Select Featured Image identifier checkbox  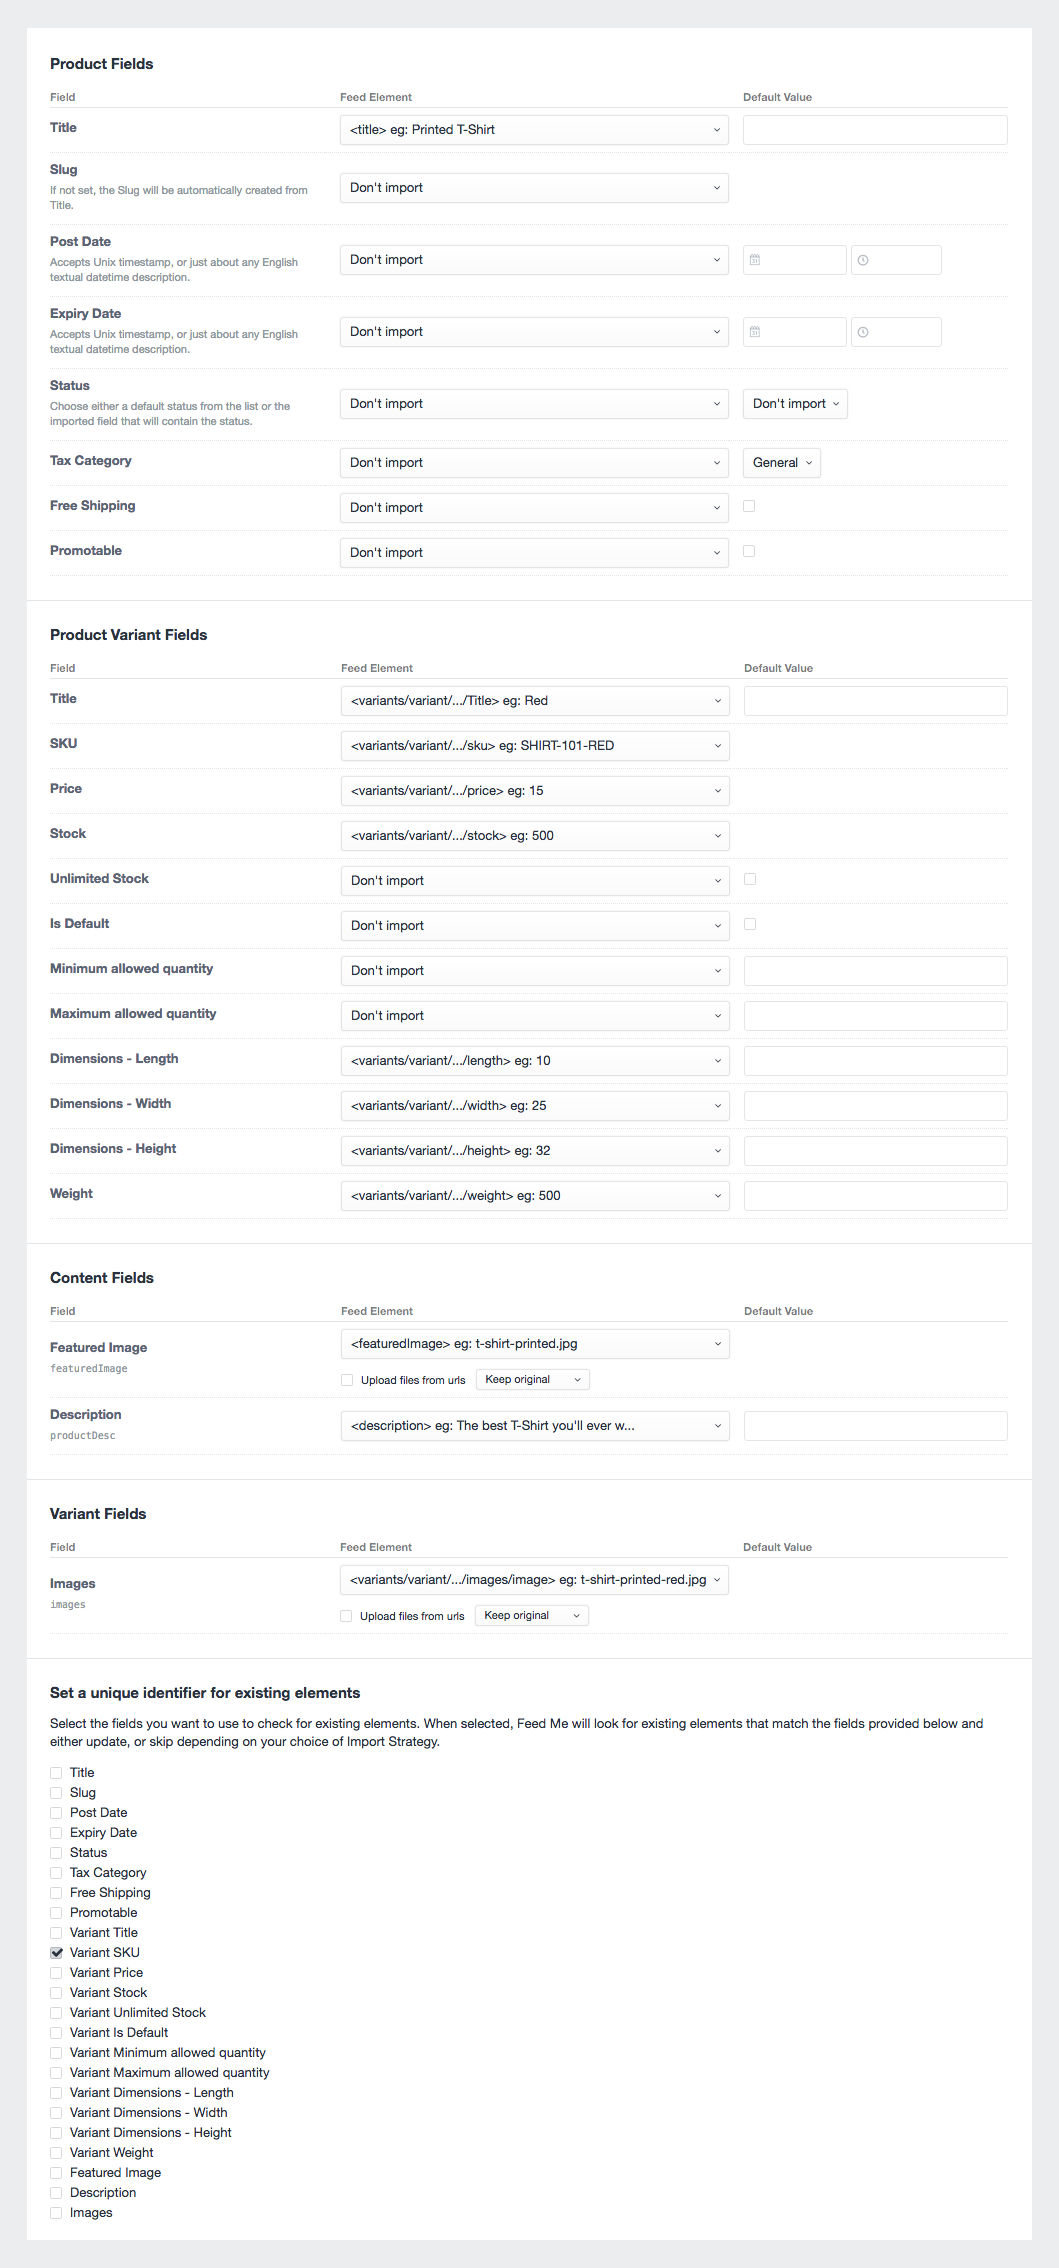click(56, 2173)
